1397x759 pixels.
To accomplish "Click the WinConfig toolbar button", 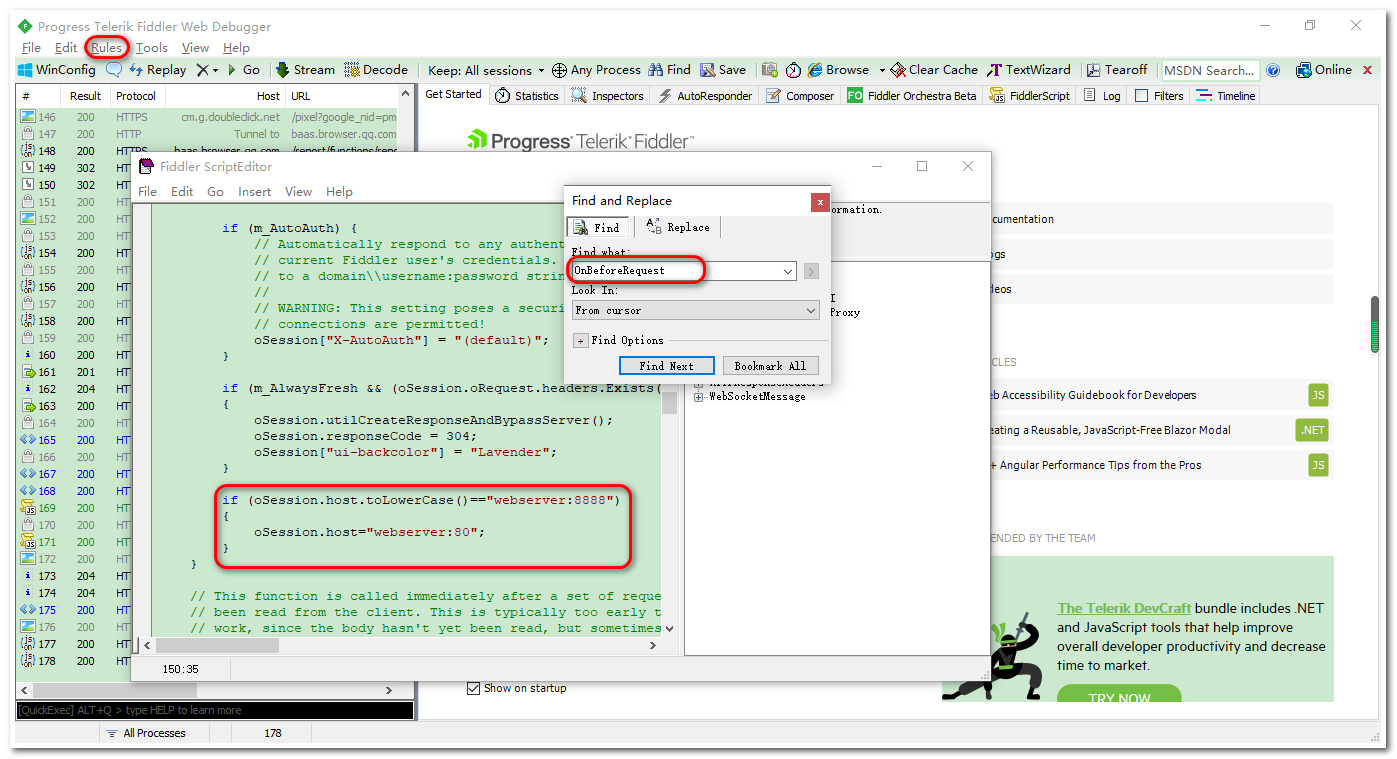I will coord(57,70).
